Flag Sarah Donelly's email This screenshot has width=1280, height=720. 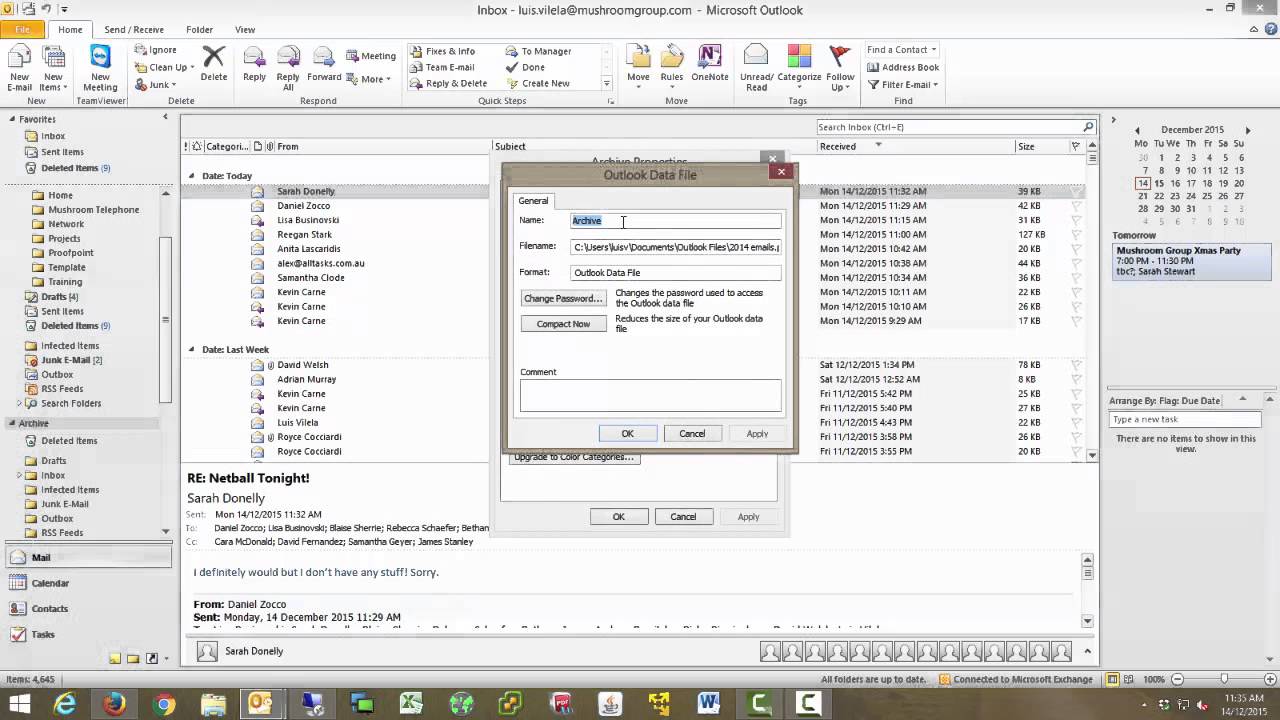coord(1076,191)
